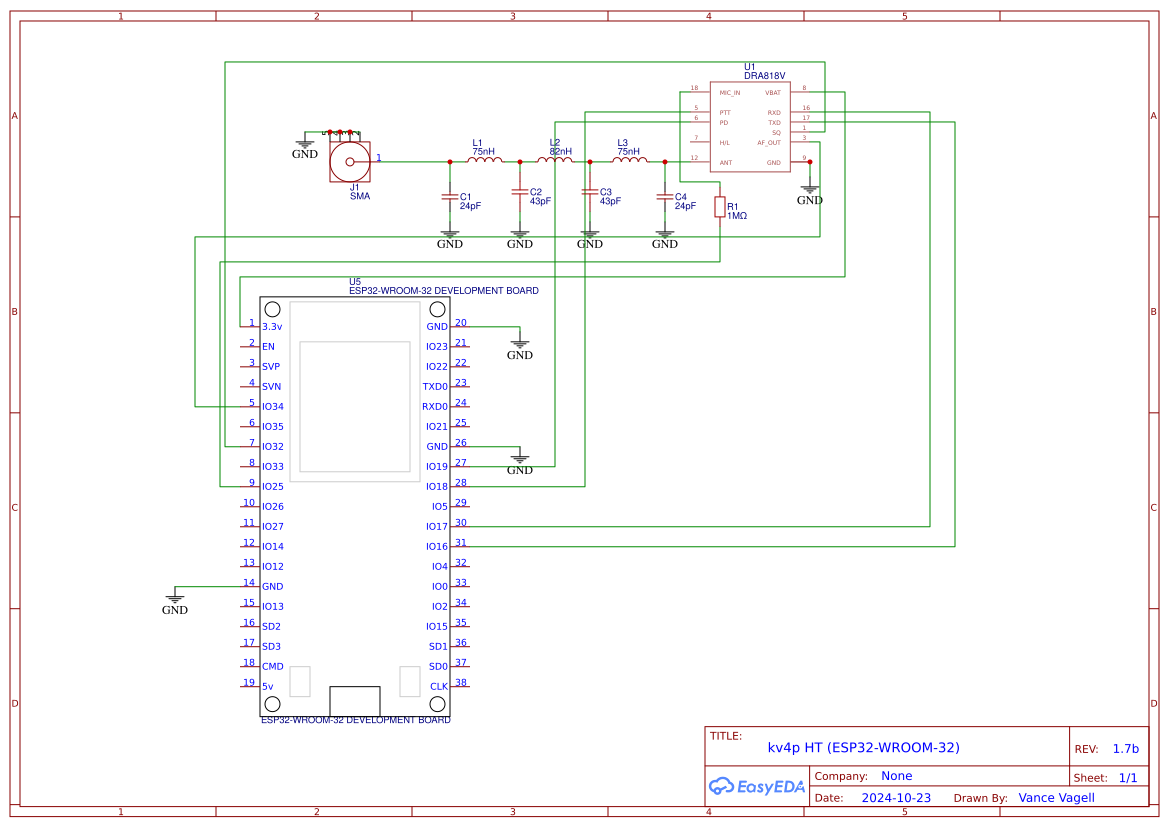Click the C2 capacitor symbol
The image size is (1169, 827).
pos(520,192)
